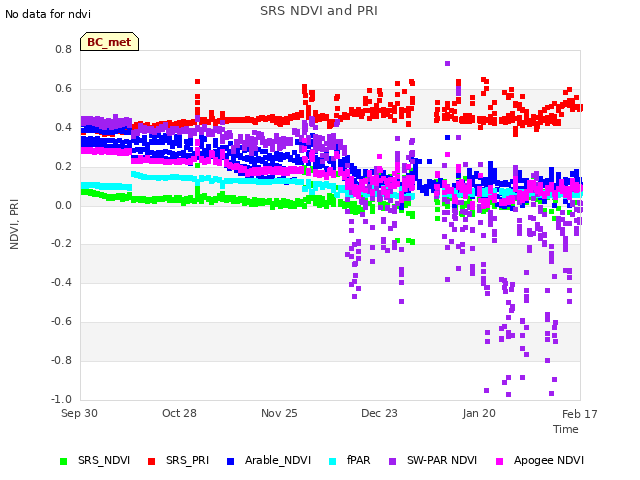Click the magenta Apogee NDVI legend swatch
The height and width of the screenshot is (480, 640).
click(x=499, y=461)
